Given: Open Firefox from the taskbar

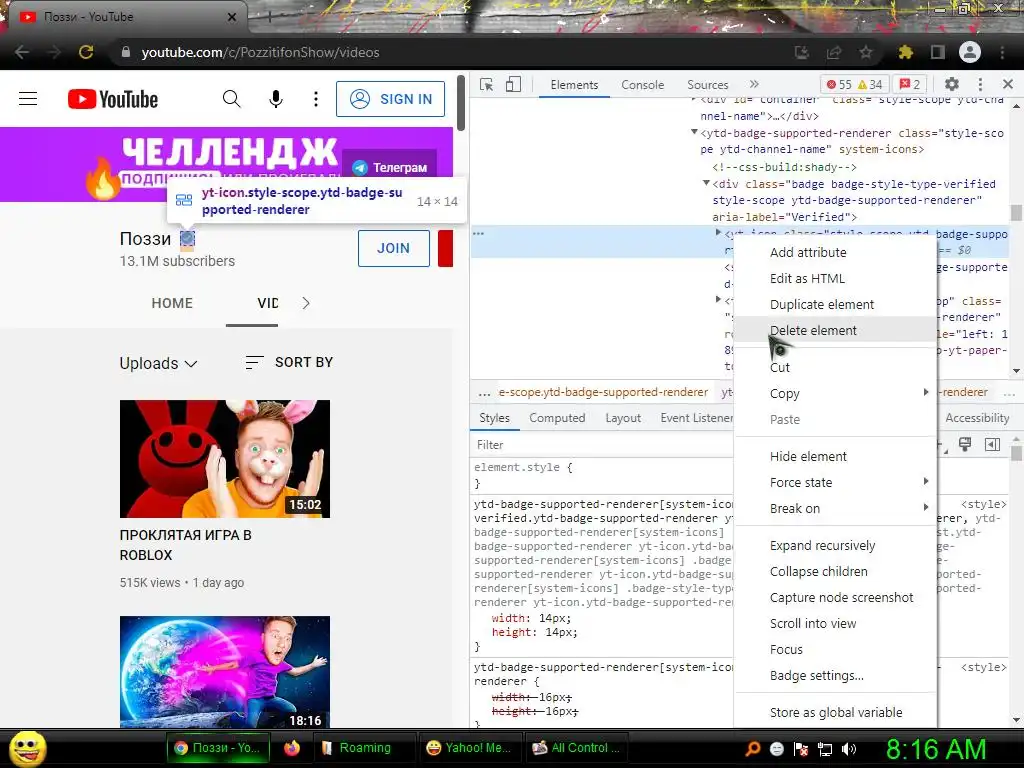Looking at the screenshot, I should [x=292, y=748].
